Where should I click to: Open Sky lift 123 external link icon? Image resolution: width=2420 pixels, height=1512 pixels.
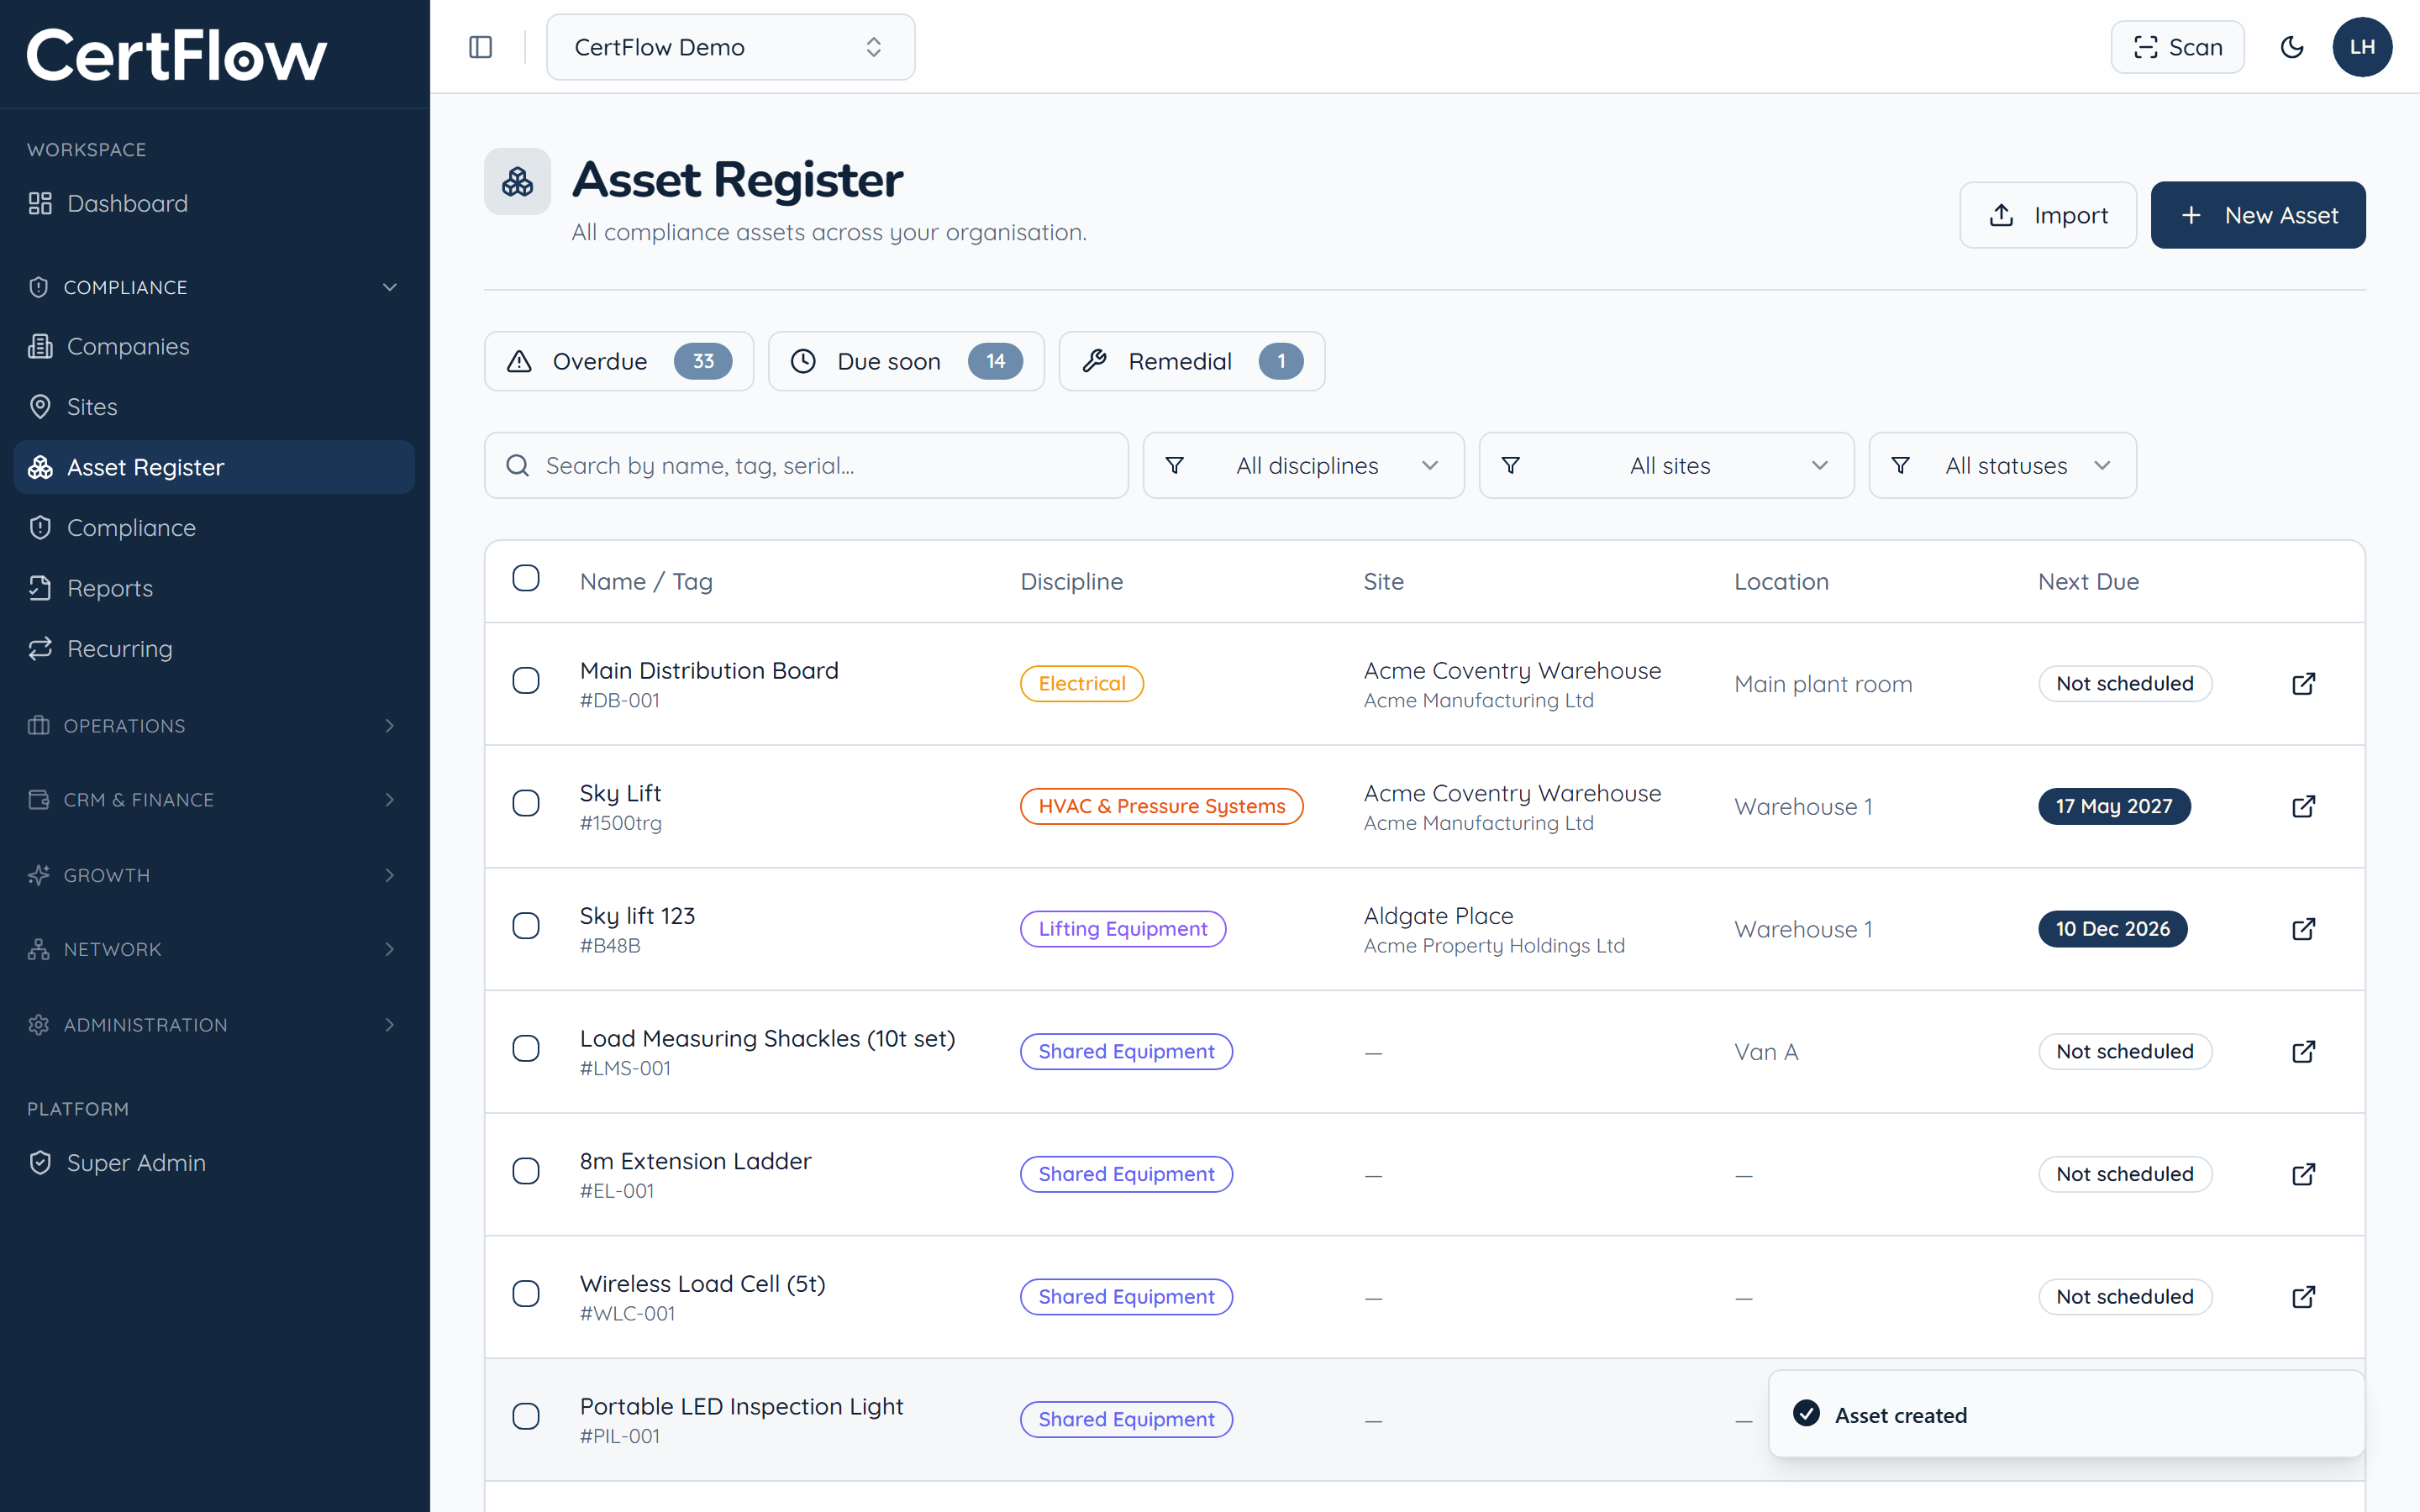(x=2303, y=929)
